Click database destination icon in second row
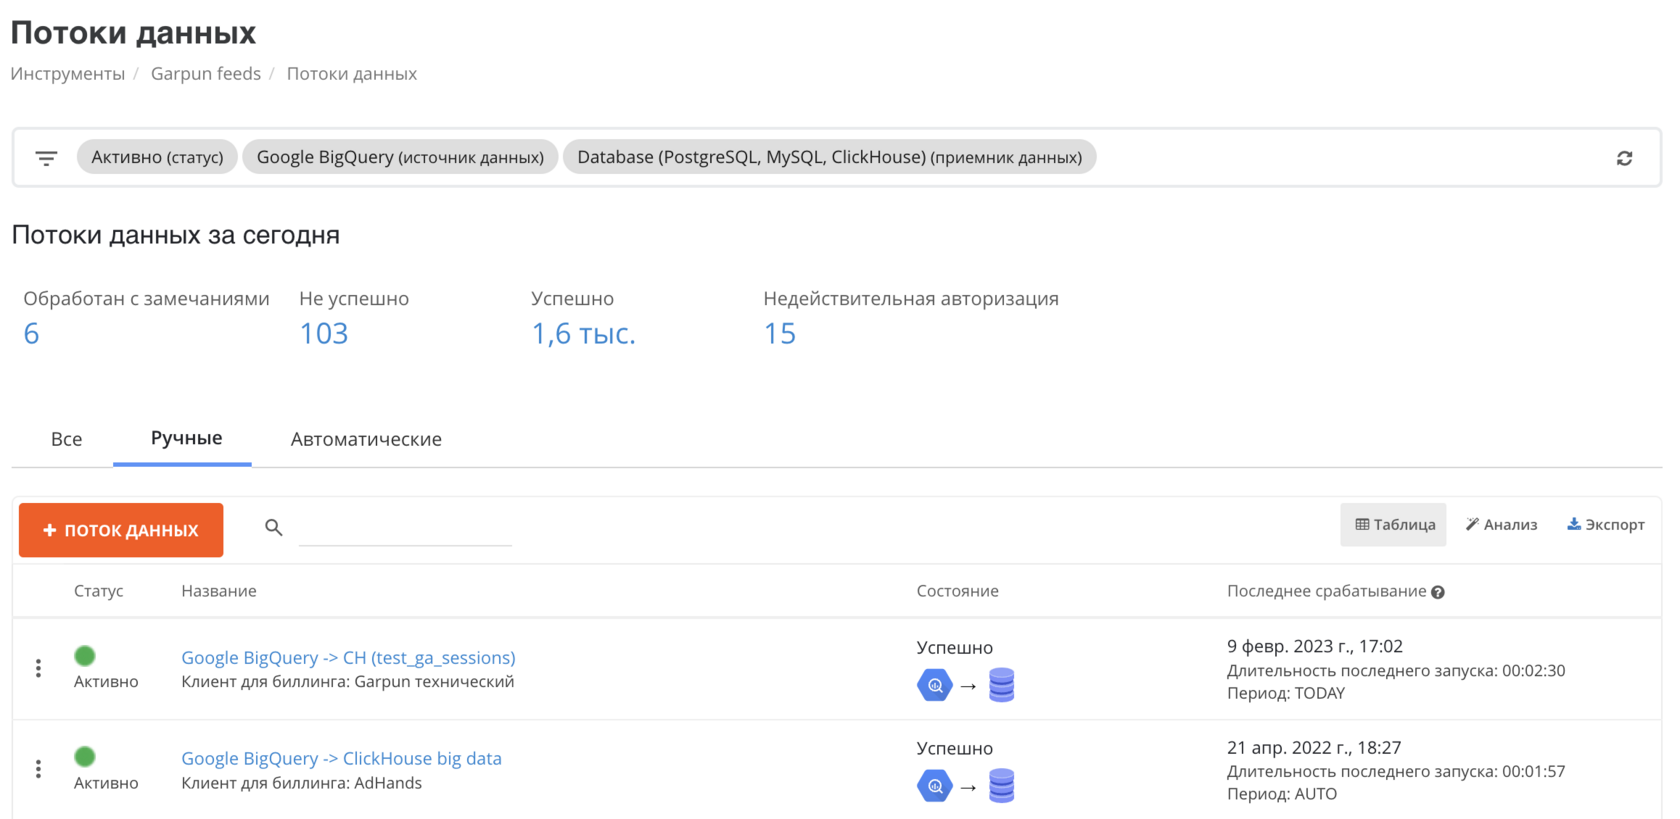 [1001, 786]
